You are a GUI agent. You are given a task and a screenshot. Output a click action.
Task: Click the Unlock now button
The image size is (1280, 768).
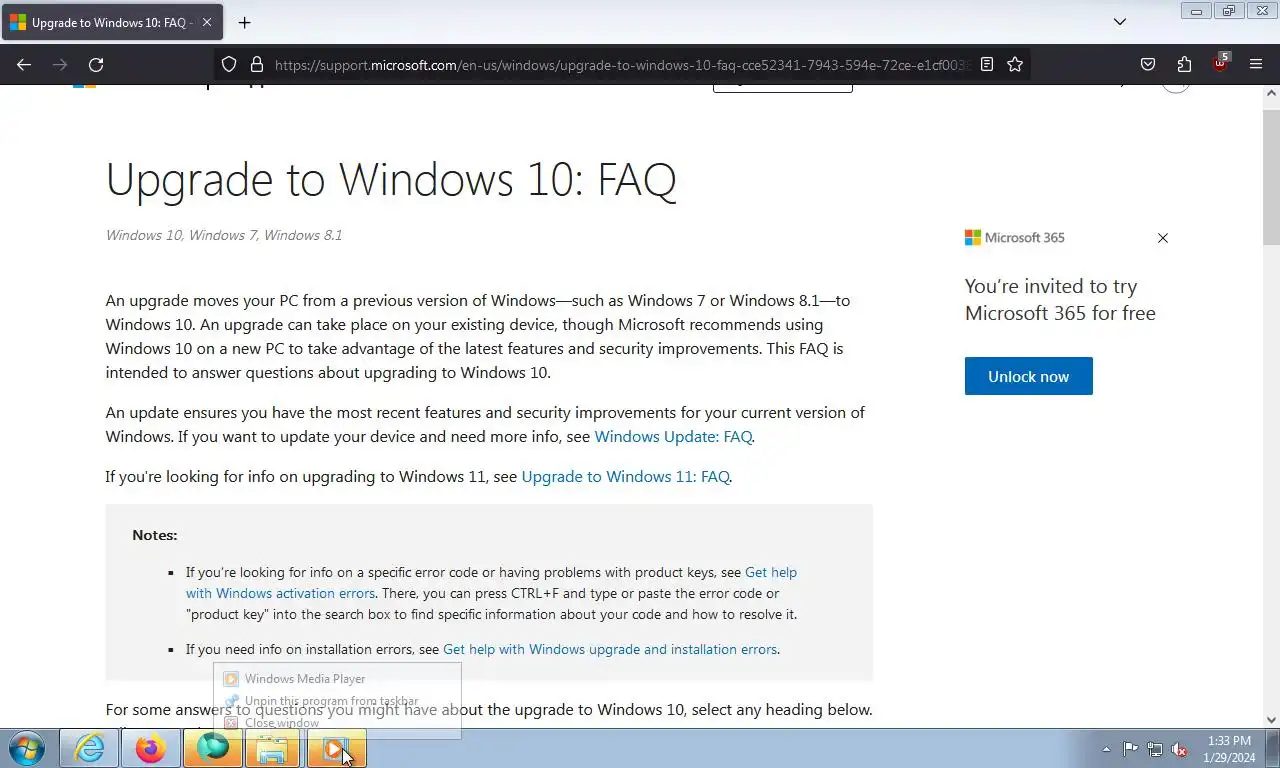pyautogui.click(x=1028, y=376)
